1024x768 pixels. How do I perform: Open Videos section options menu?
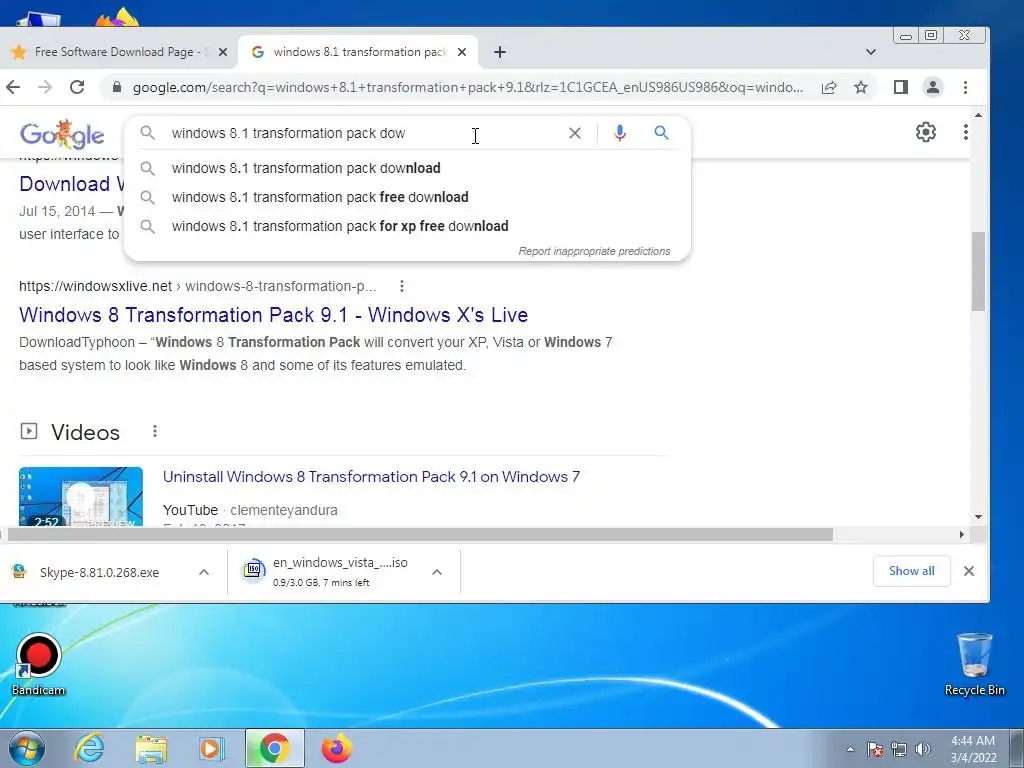(x=155, y=431)
